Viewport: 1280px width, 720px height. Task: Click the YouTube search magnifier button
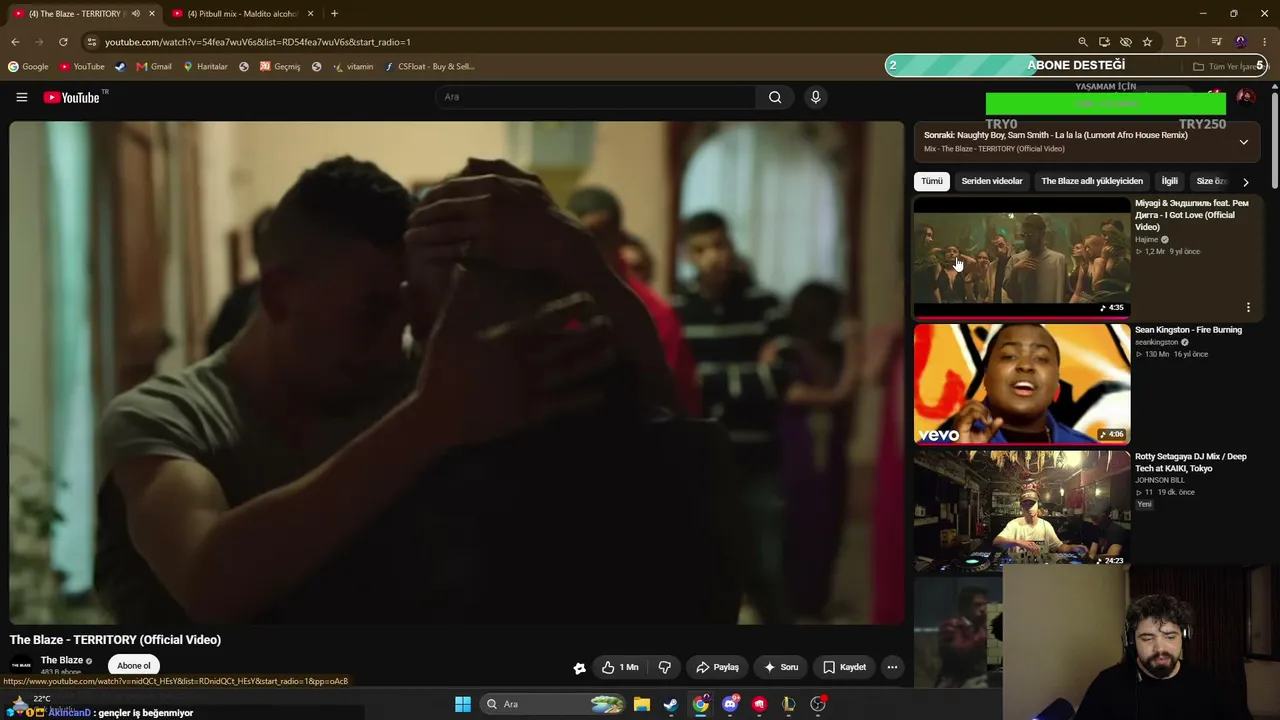tap(775, 97)
